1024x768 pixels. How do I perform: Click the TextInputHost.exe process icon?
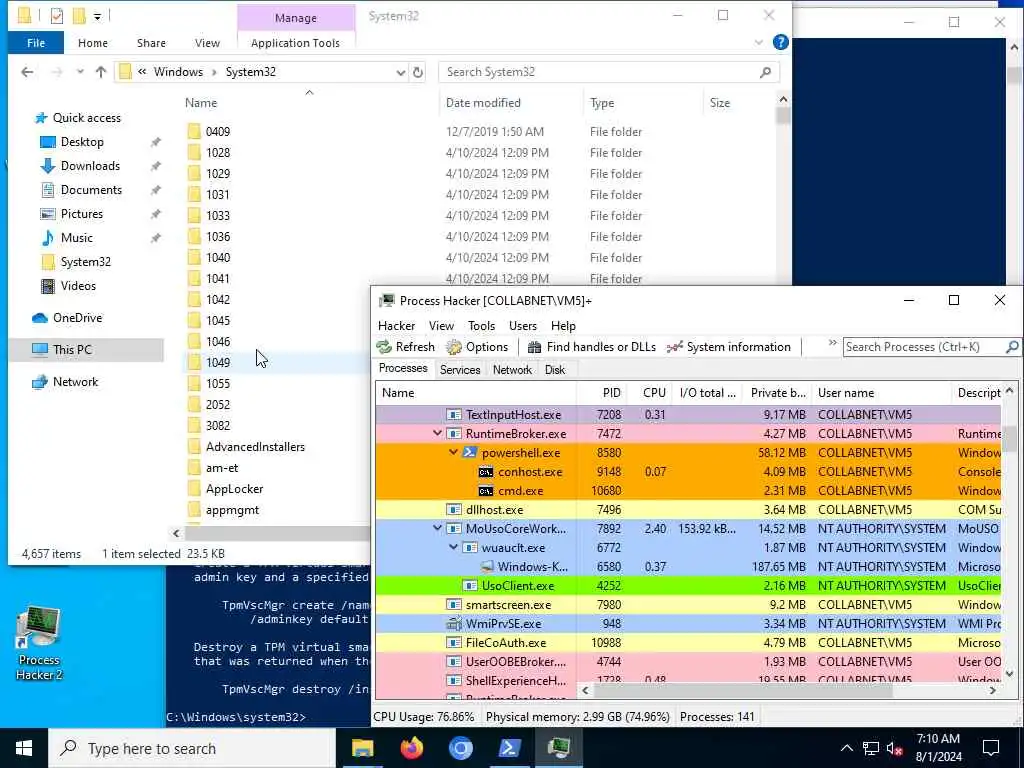(x=454, y=415)
